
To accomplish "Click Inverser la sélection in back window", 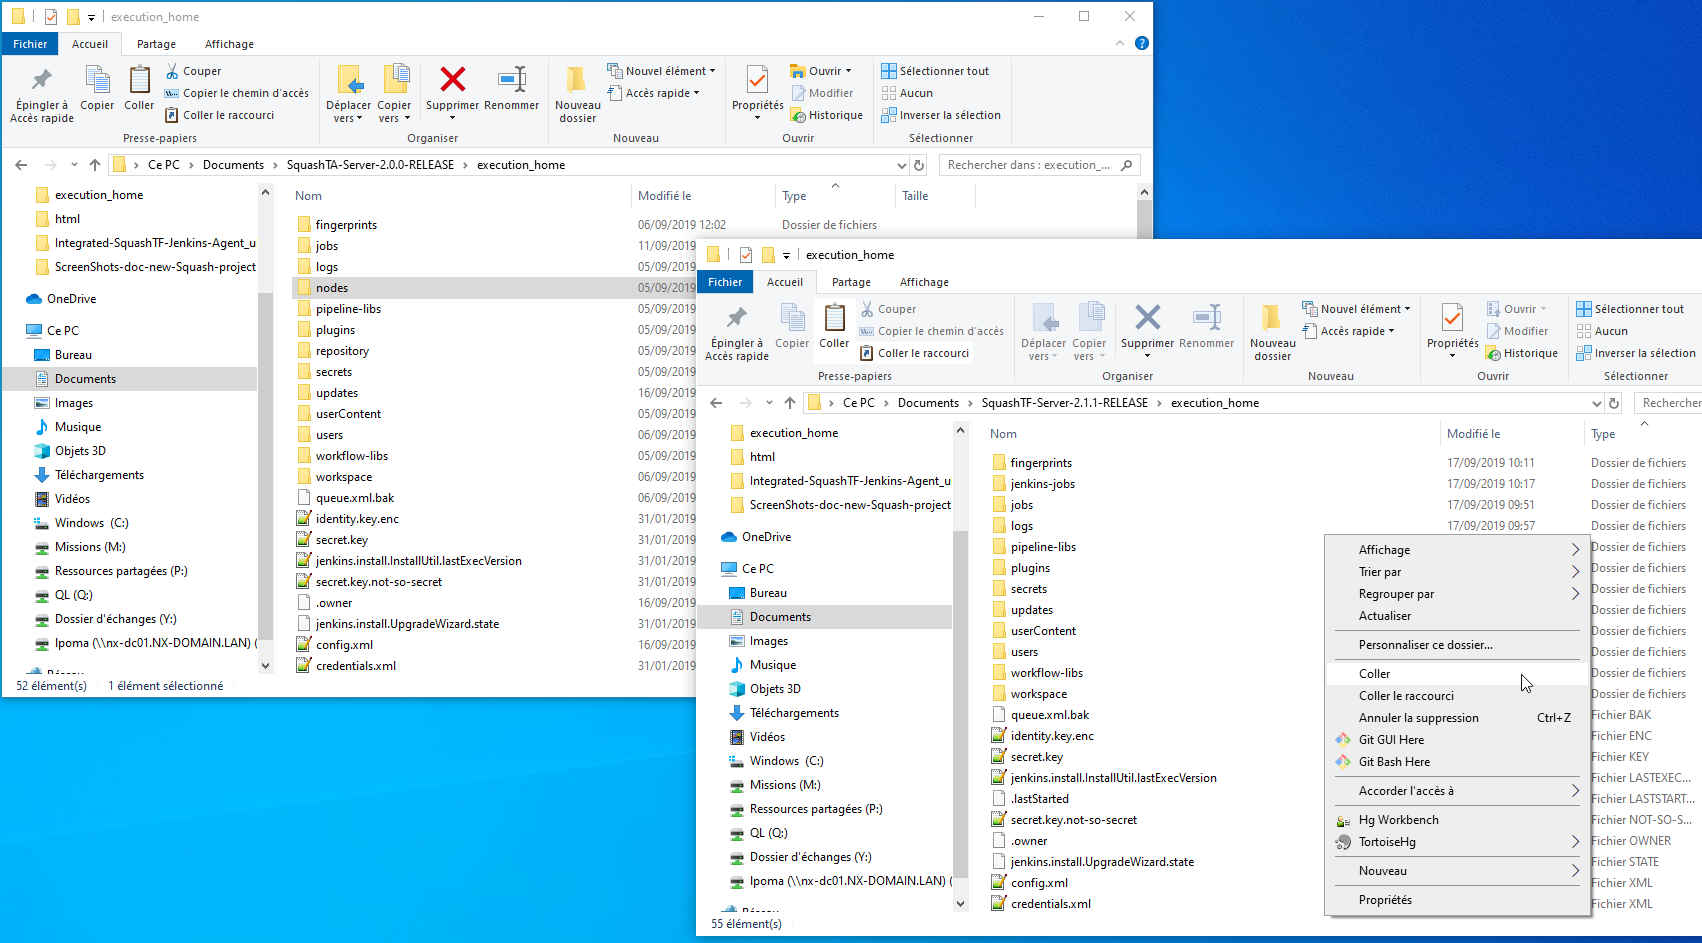I will [x=941, y=115].
